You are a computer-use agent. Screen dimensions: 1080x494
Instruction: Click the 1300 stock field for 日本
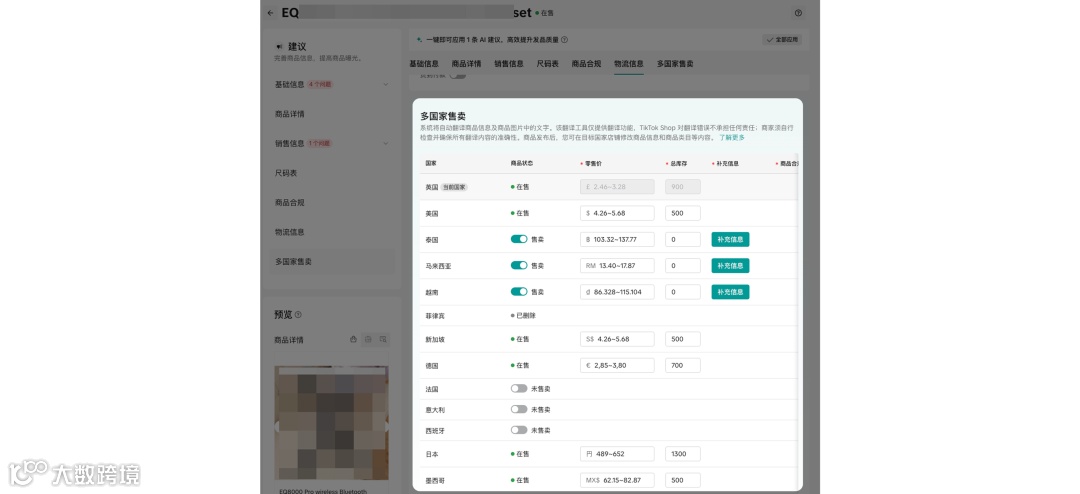[x=683, y=454]
